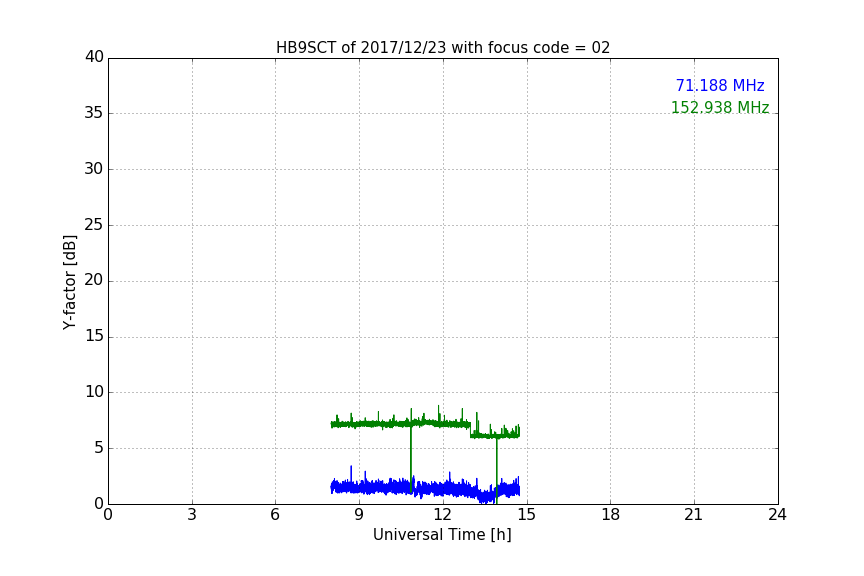This screenshot has width=864, height=576.
Task: Click x-axis tick label '24'
Action: tap(777, 515)
